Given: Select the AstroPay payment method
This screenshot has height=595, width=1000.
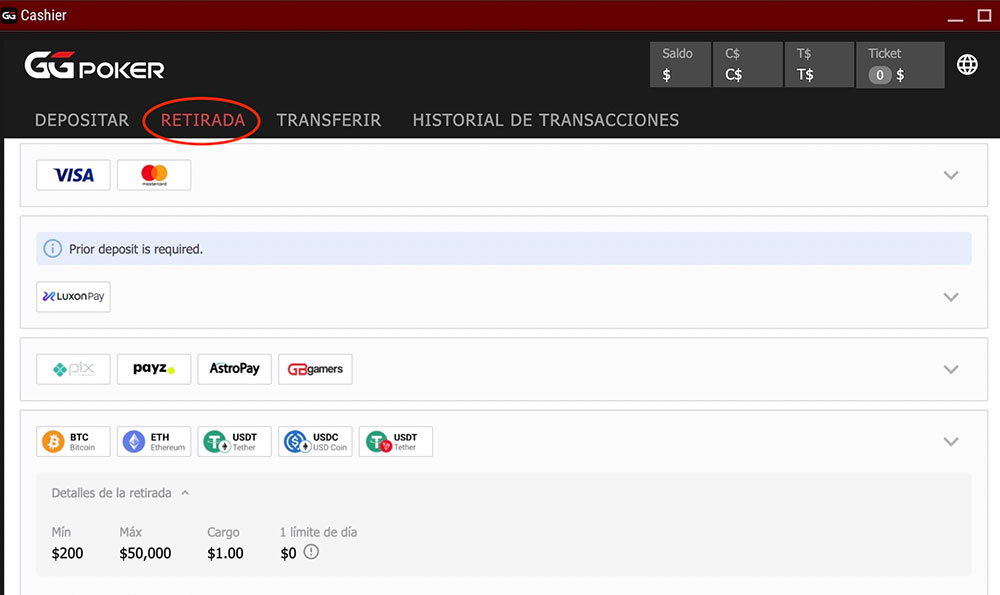Looking at the screenshot, I should [x=234, y=368].
